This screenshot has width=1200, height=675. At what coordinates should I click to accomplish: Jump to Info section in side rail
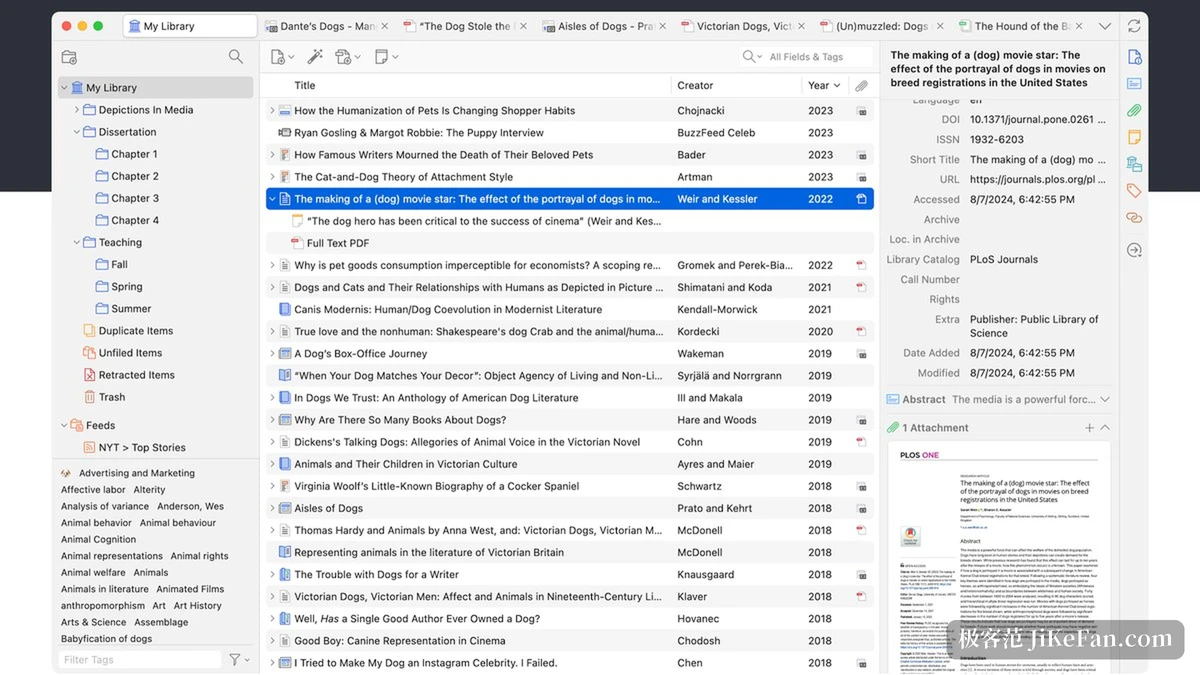coord(1134,57)
